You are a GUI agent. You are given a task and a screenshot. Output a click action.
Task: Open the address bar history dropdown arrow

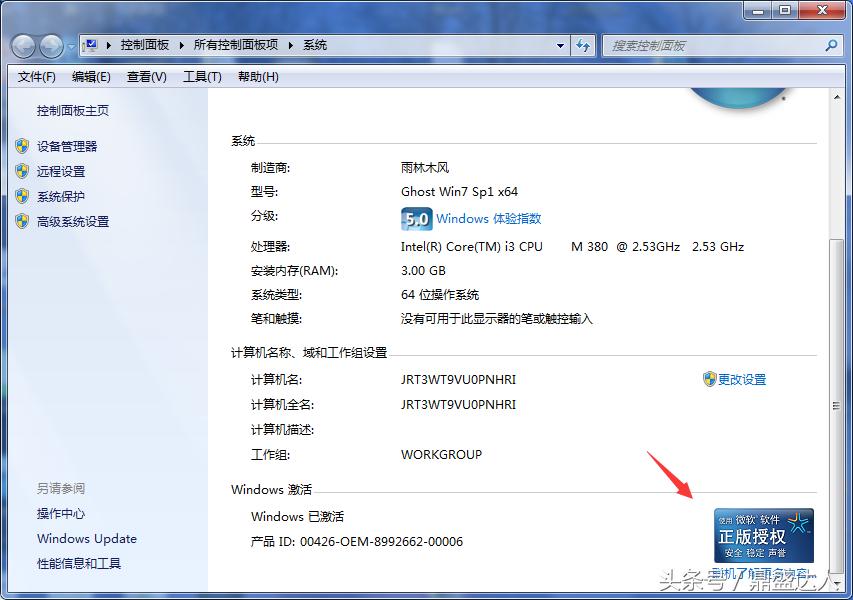tap(561, 45)
